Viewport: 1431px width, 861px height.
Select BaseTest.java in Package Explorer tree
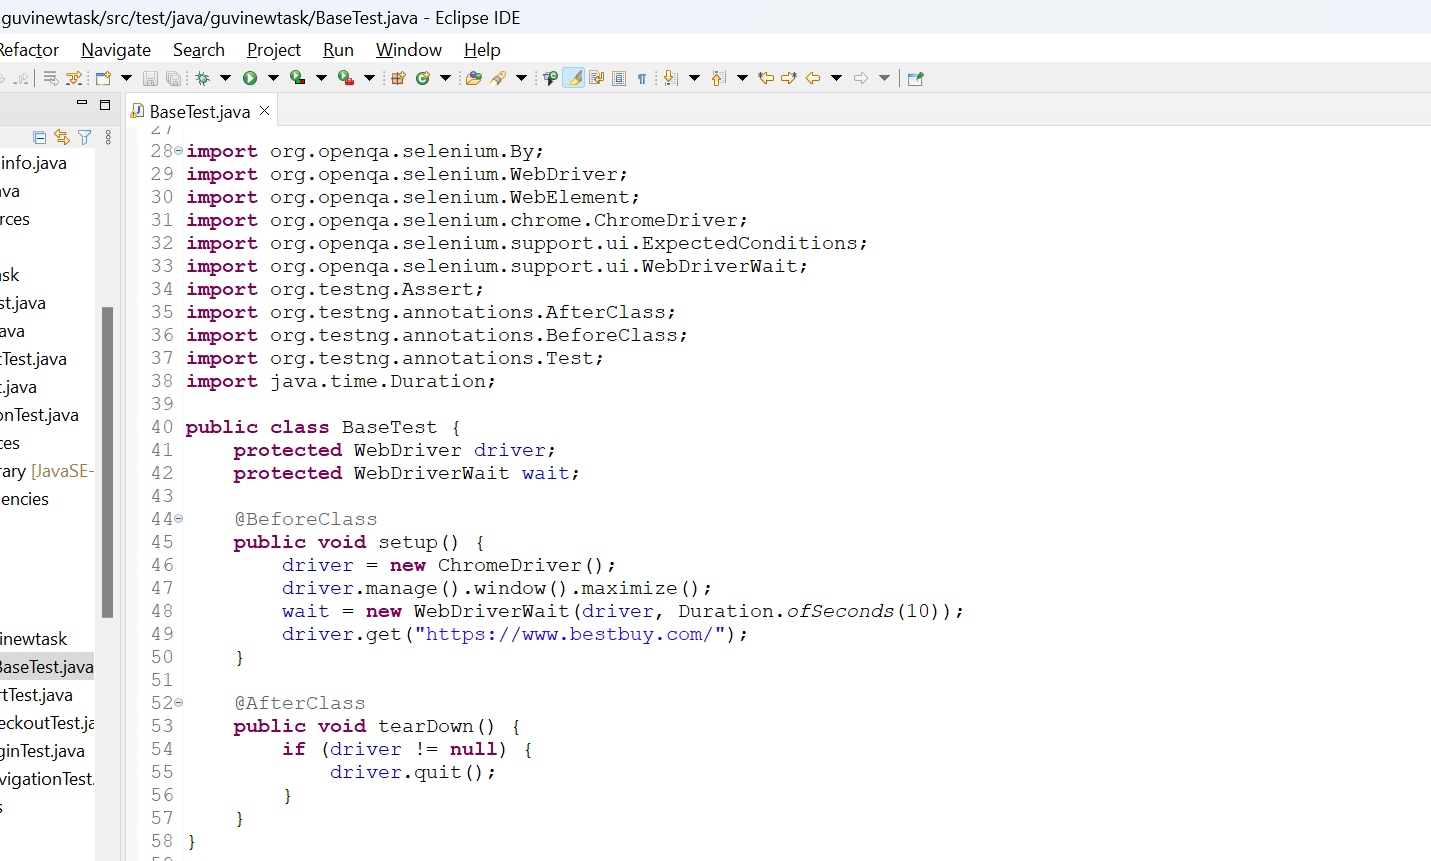click(46, 667)
